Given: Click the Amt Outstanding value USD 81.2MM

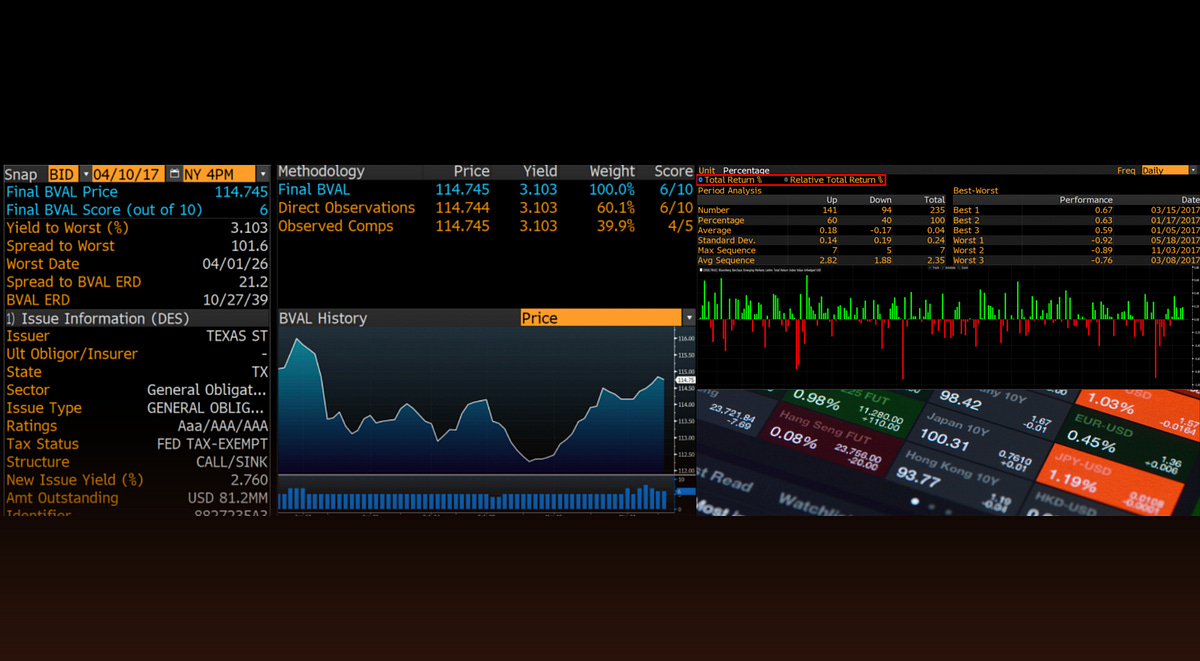Looking at the screenshot, I should point(228,498).
